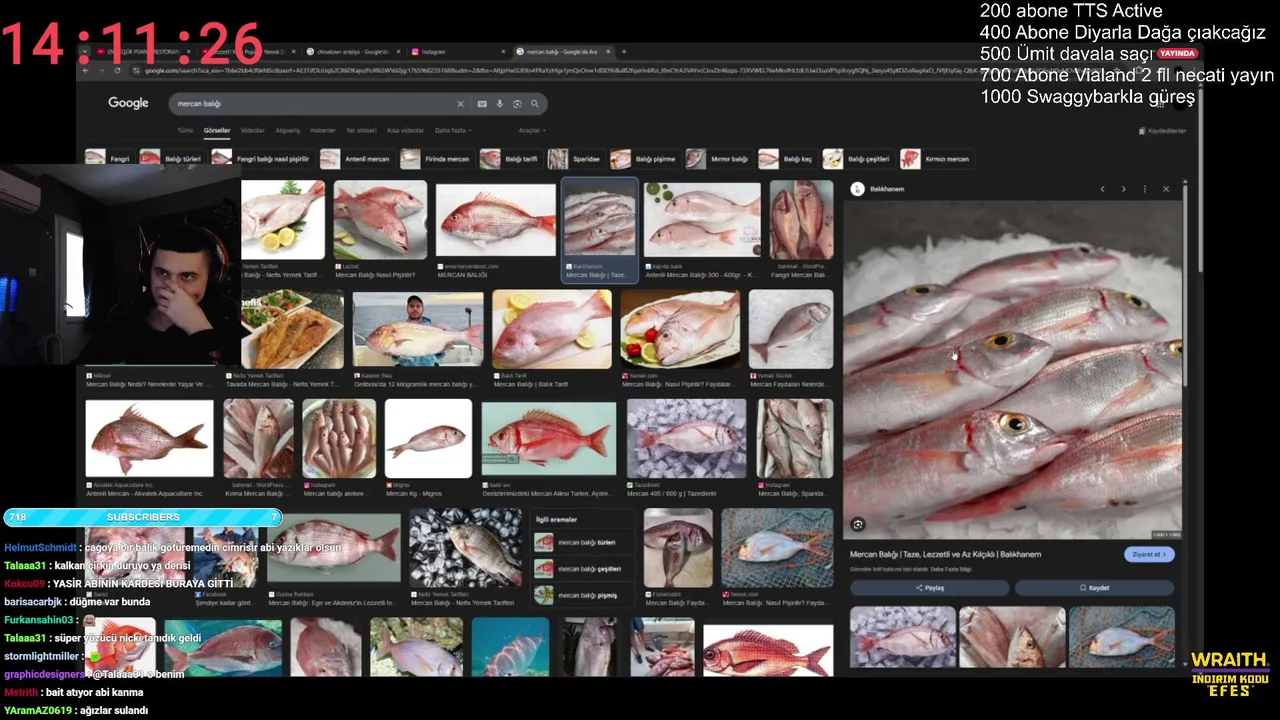Start voice search with the microphone icon

(x=500, y=104)
